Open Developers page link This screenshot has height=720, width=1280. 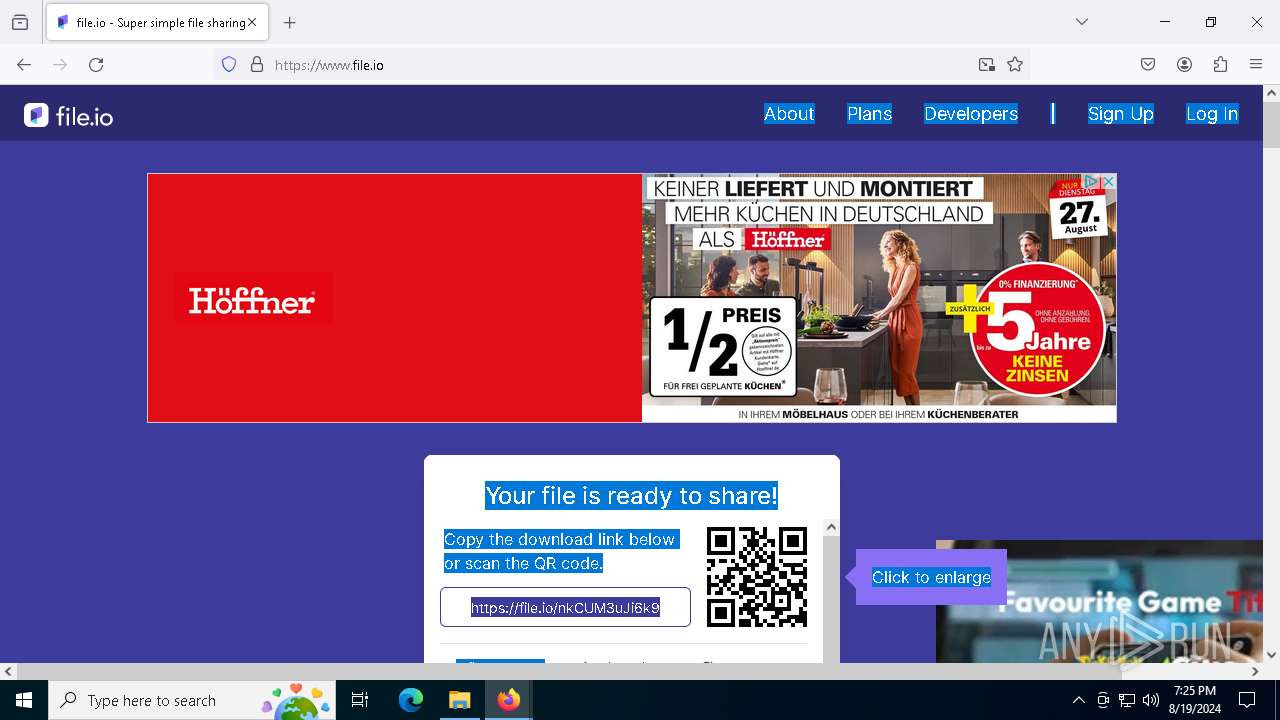click(x=971, y=114)
